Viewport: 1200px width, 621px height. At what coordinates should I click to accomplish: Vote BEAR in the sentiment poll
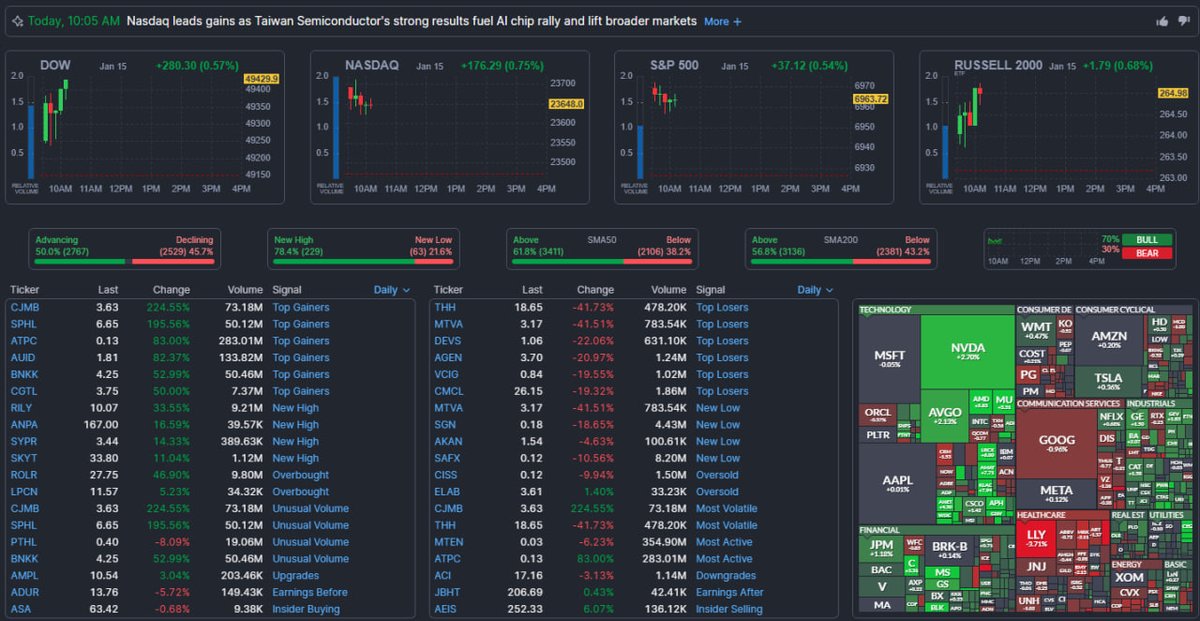[1146, 253]
